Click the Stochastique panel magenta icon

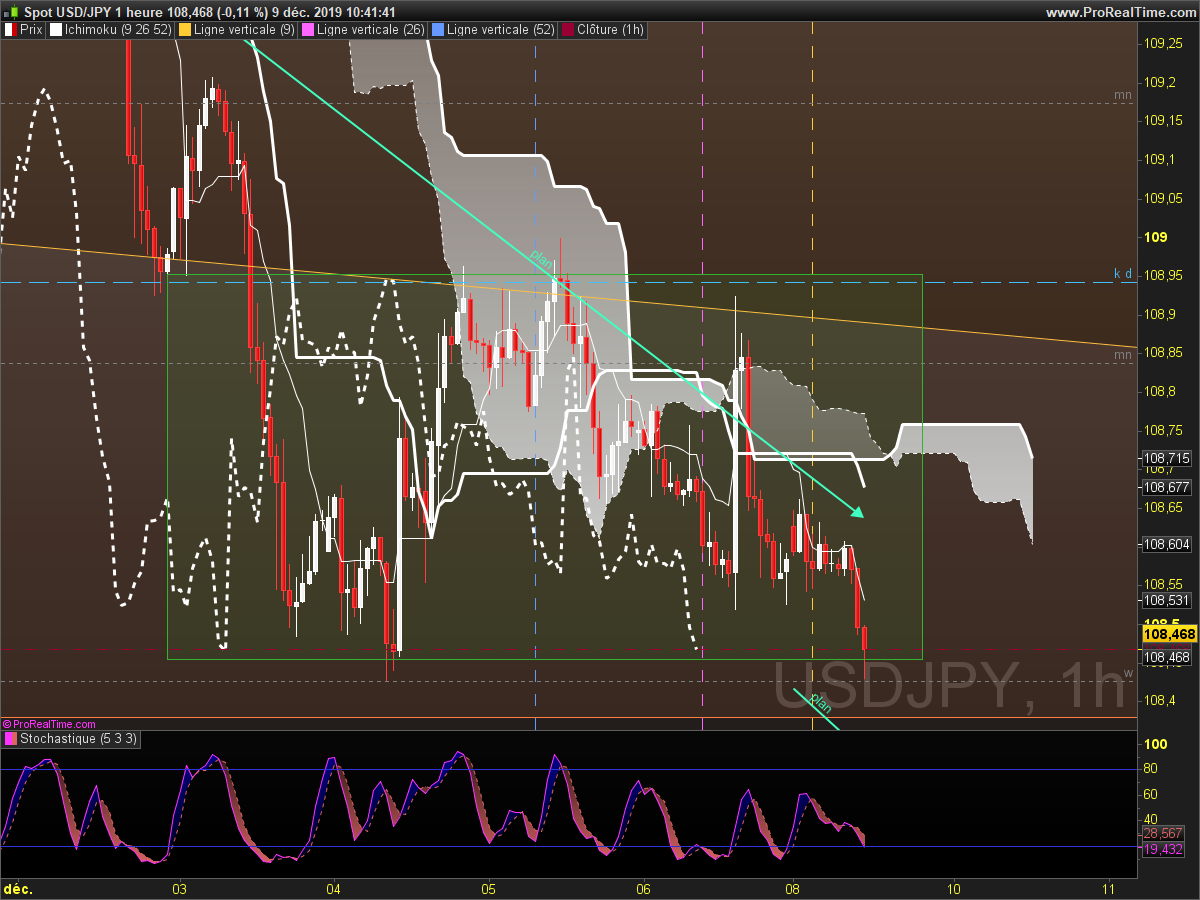coord(10,739)
